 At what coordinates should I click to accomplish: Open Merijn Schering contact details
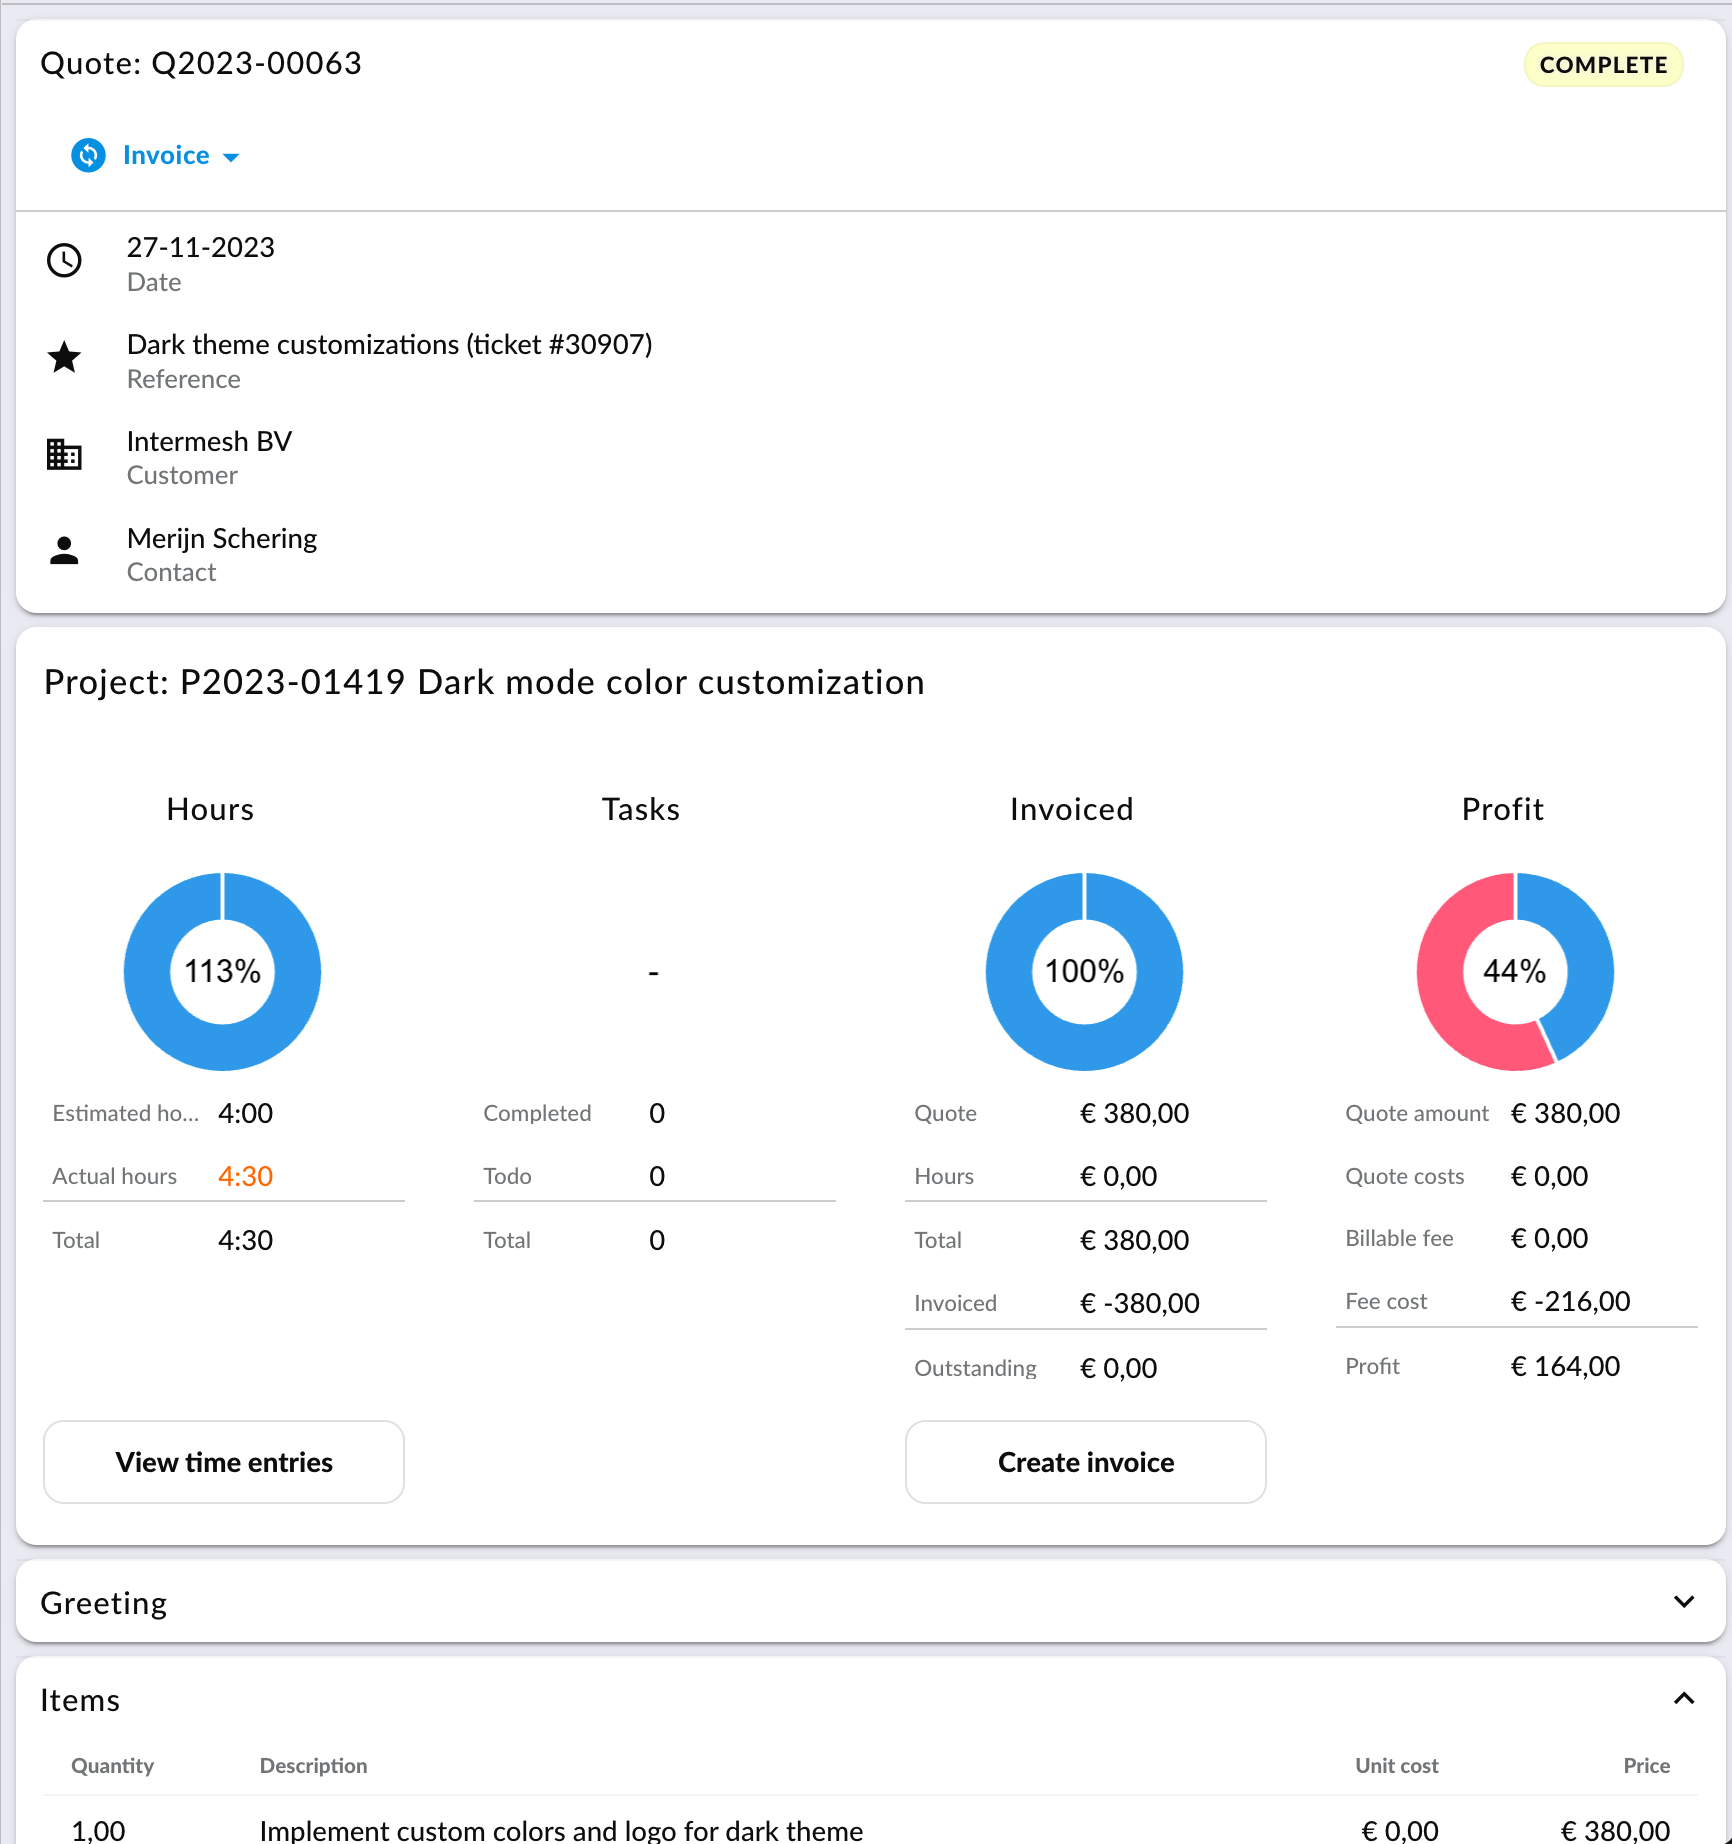221,538
